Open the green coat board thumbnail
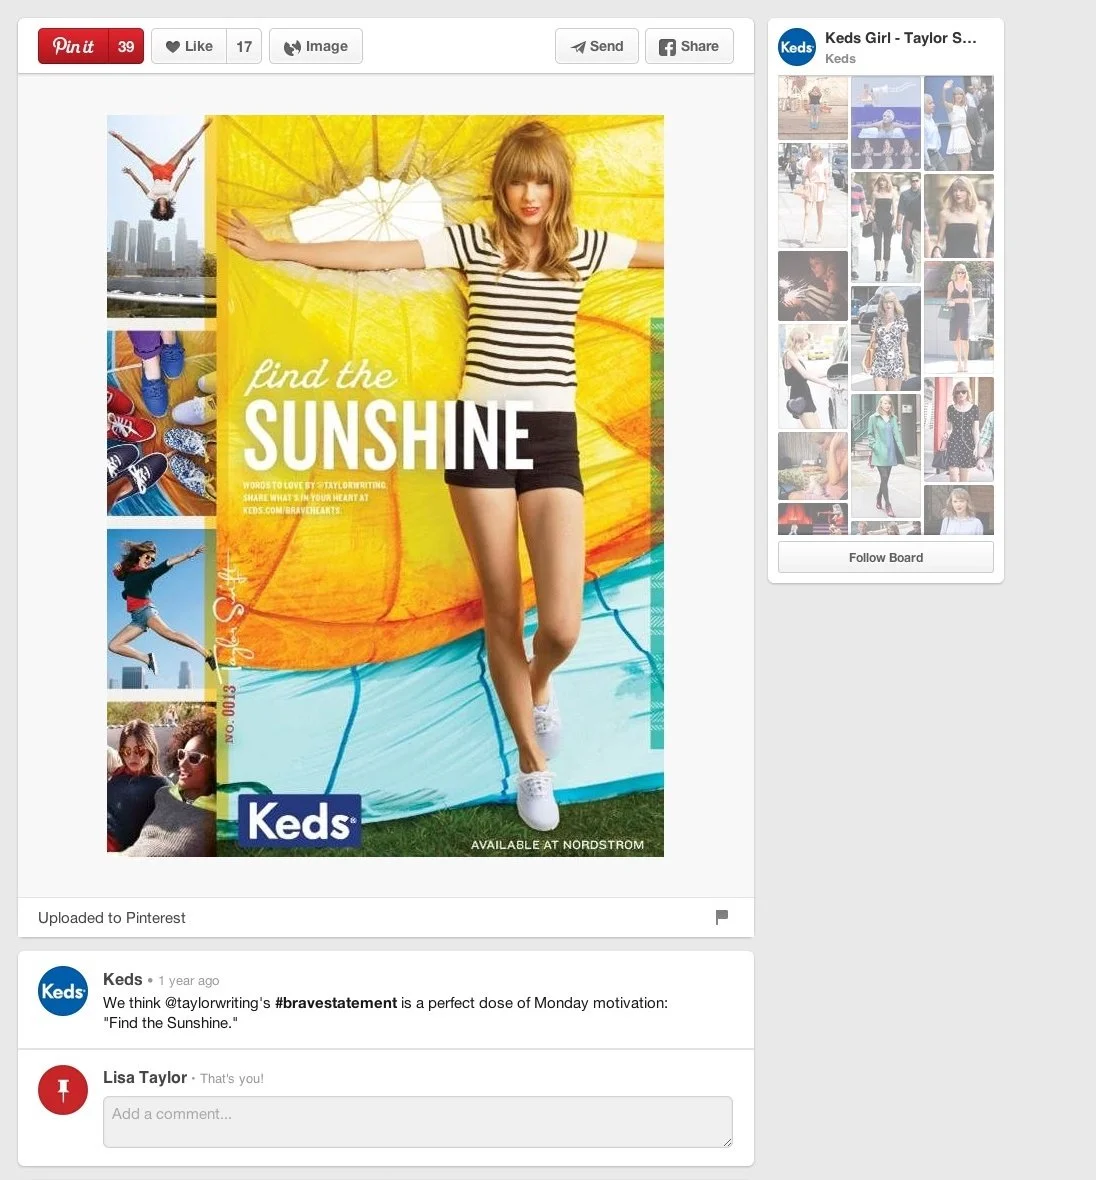Screen dimensions: 1096x1180 (x=885, y=455)
